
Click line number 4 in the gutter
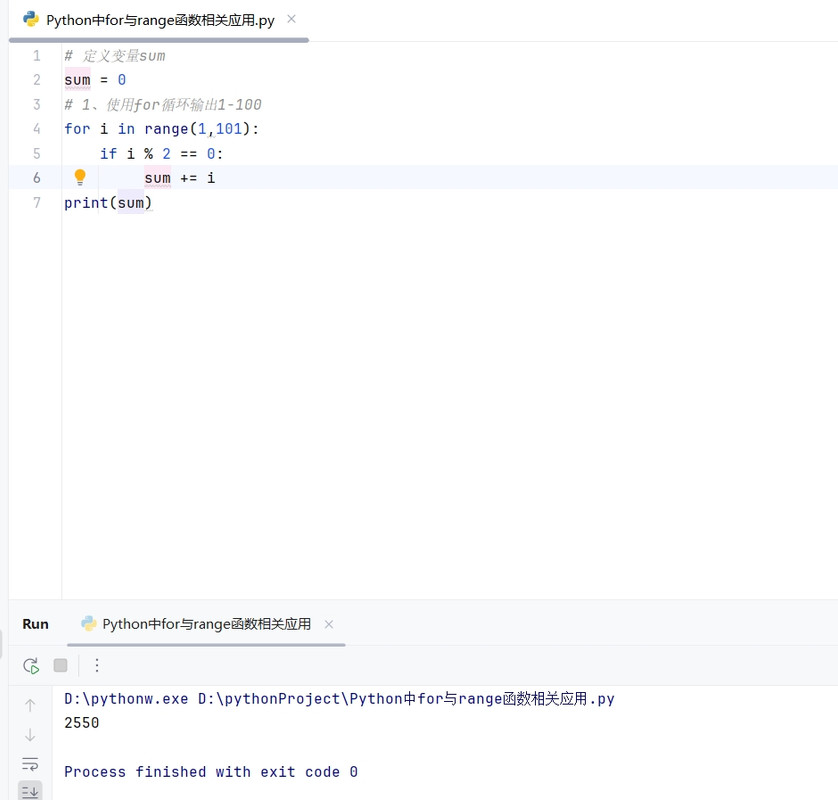tap(36, 129)
